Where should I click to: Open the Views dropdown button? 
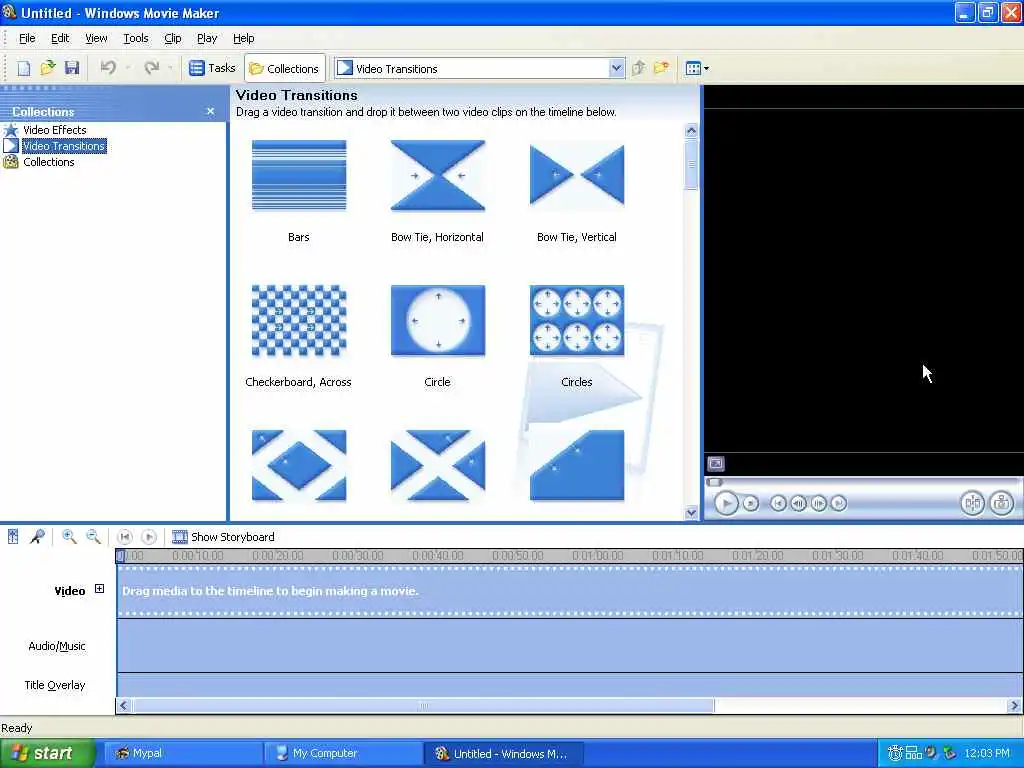(x=697, y=68)
